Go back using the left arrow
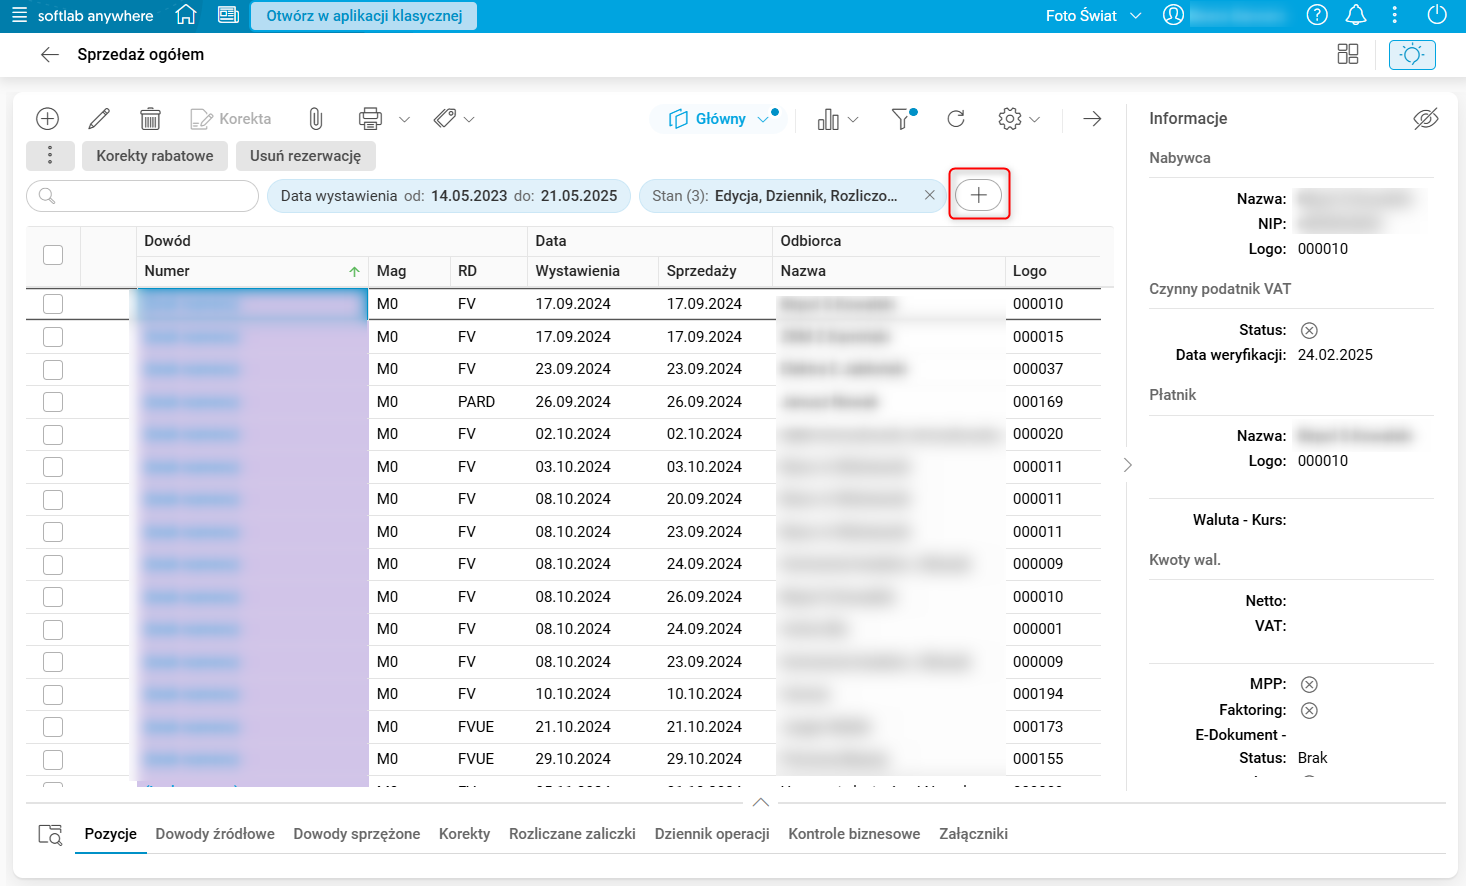The height and width of the screenshot is (886, 1466). [49, 54]
